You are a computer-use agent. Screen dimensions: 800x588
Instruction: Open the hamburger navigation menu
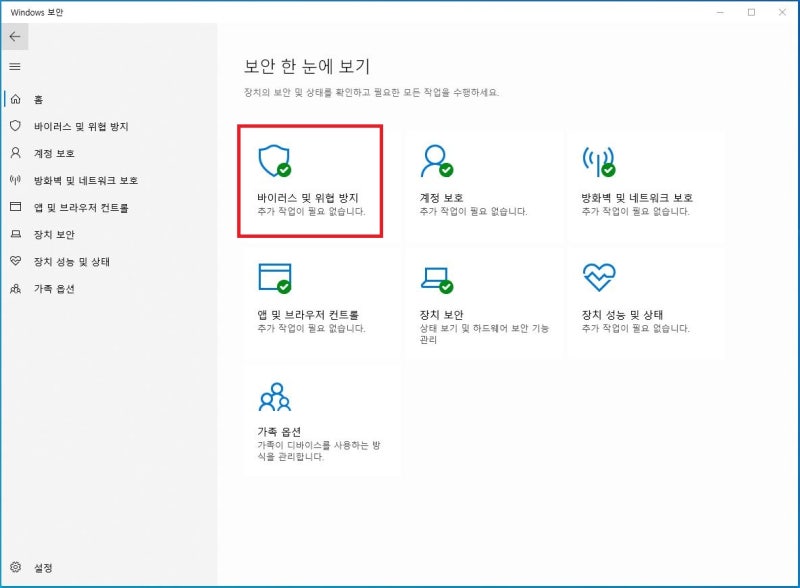15,66
